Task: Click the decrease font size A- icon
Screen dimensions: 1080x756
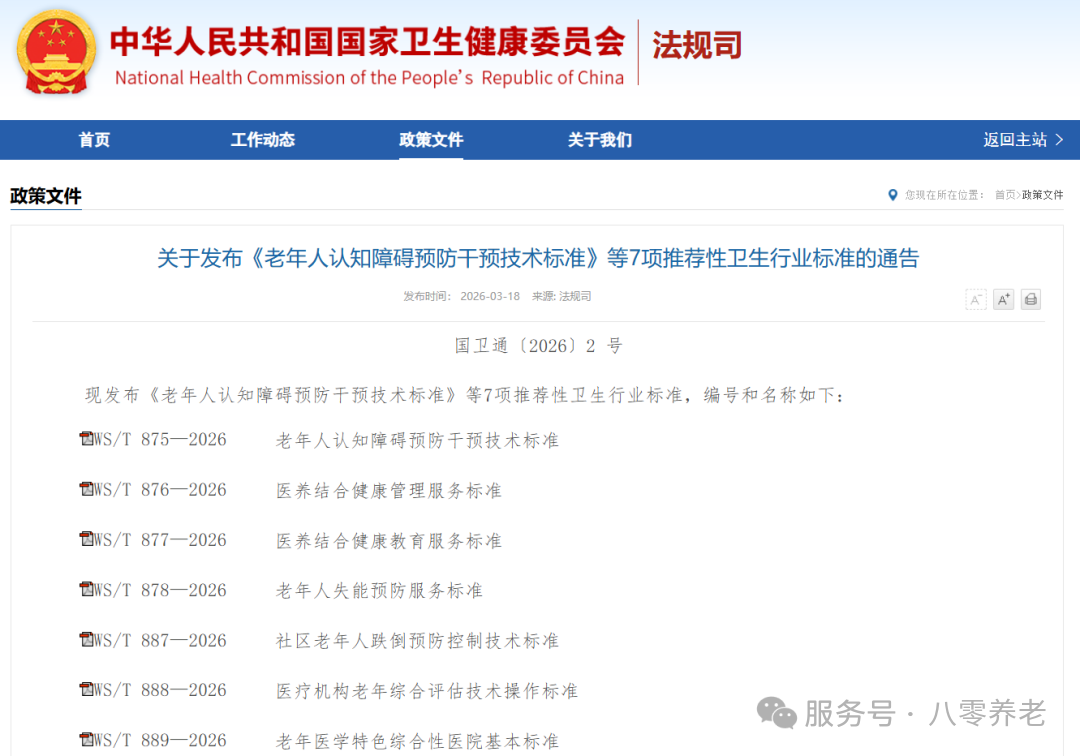Action: tap(975, 299)
